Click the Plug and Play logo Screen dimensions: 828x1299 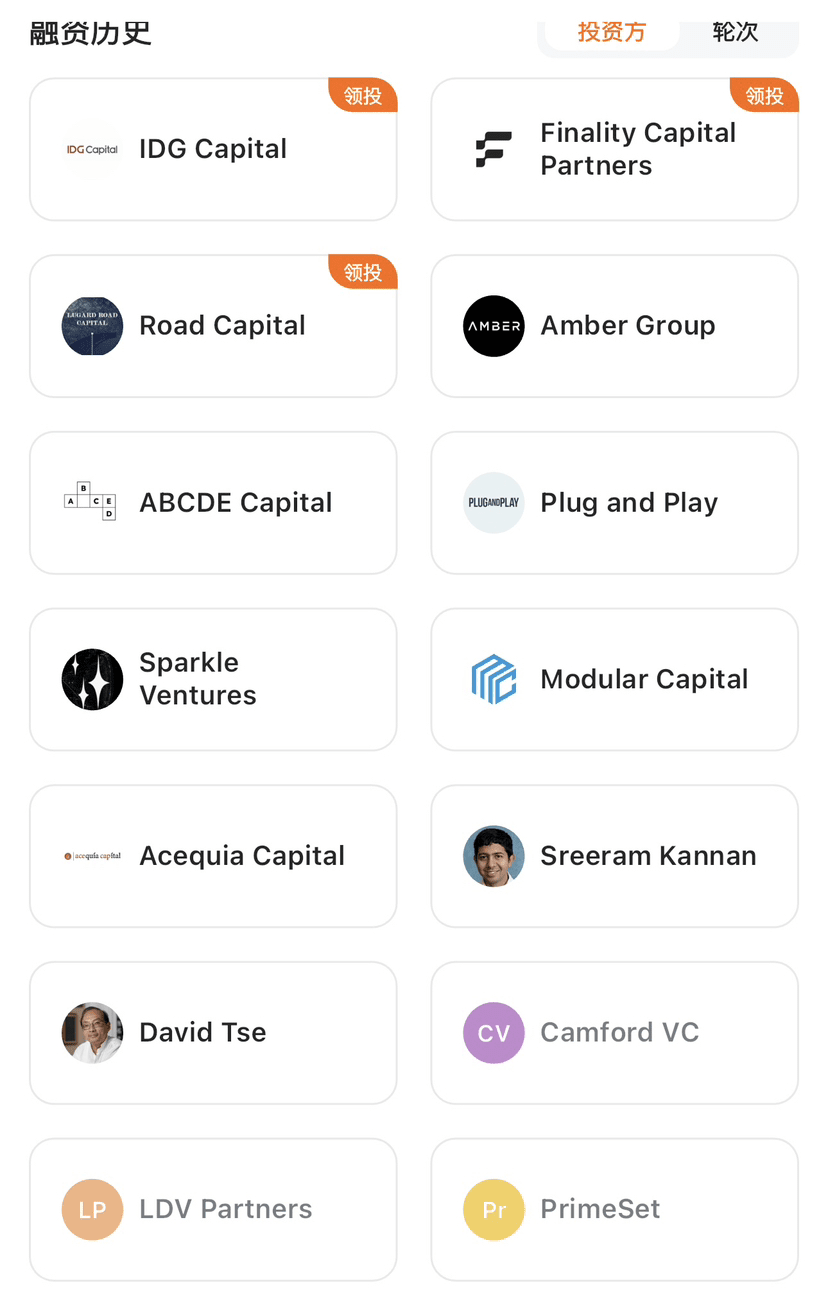[494, 502]
